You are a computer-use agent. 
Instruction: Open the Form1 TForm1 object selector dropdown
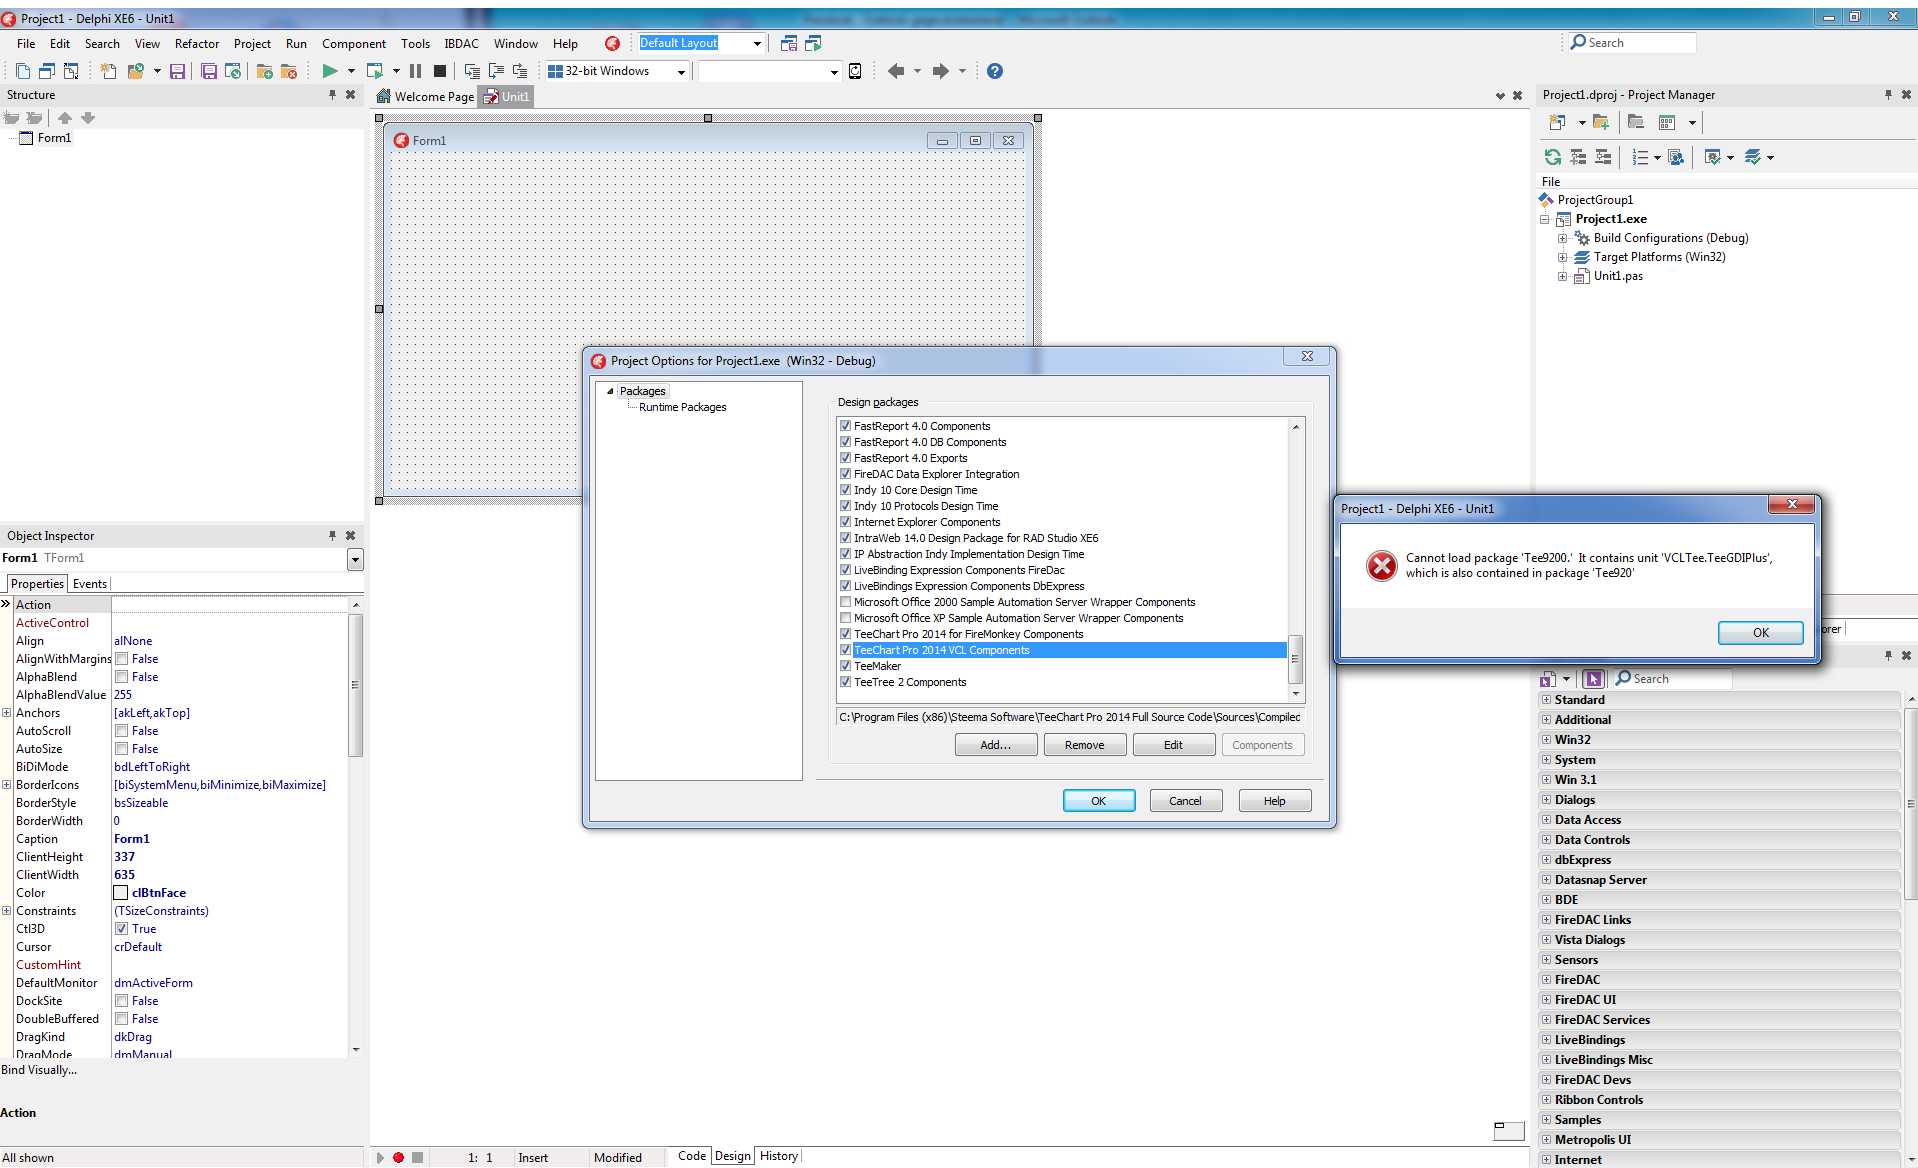(355, 559)
